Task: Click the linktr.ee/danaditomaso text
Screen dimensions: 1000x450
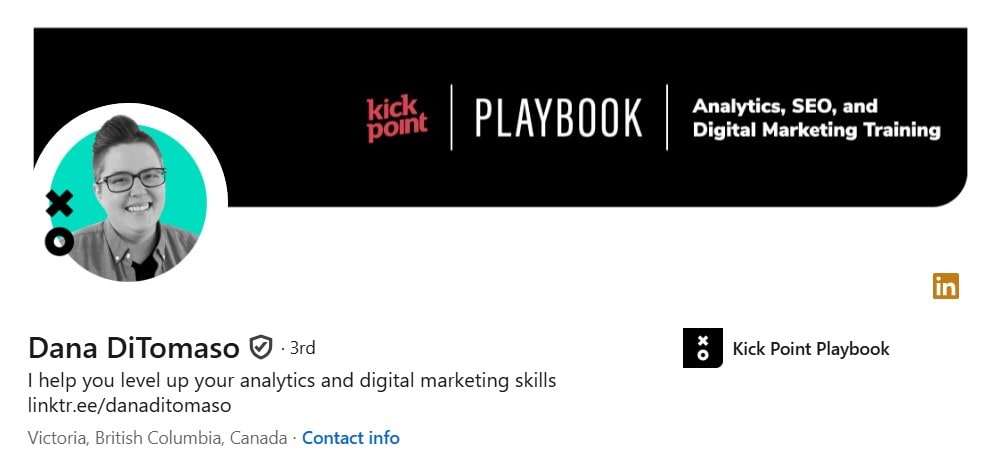Action: point(129,405)
